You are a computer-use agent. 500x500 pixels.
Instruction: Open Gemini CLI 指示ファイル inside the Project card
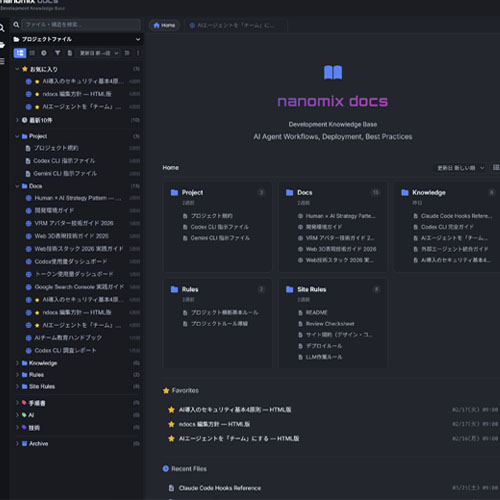click(220, 238)
